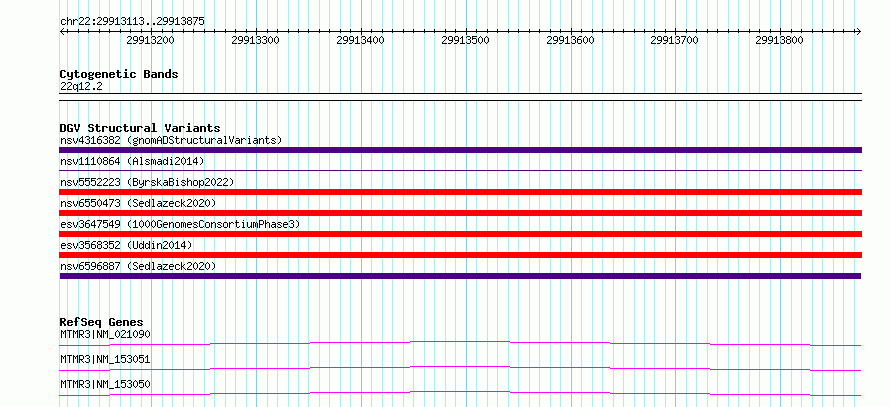
Task: Select the DGV Structural Variants track title
Action: tap(140, 128)
